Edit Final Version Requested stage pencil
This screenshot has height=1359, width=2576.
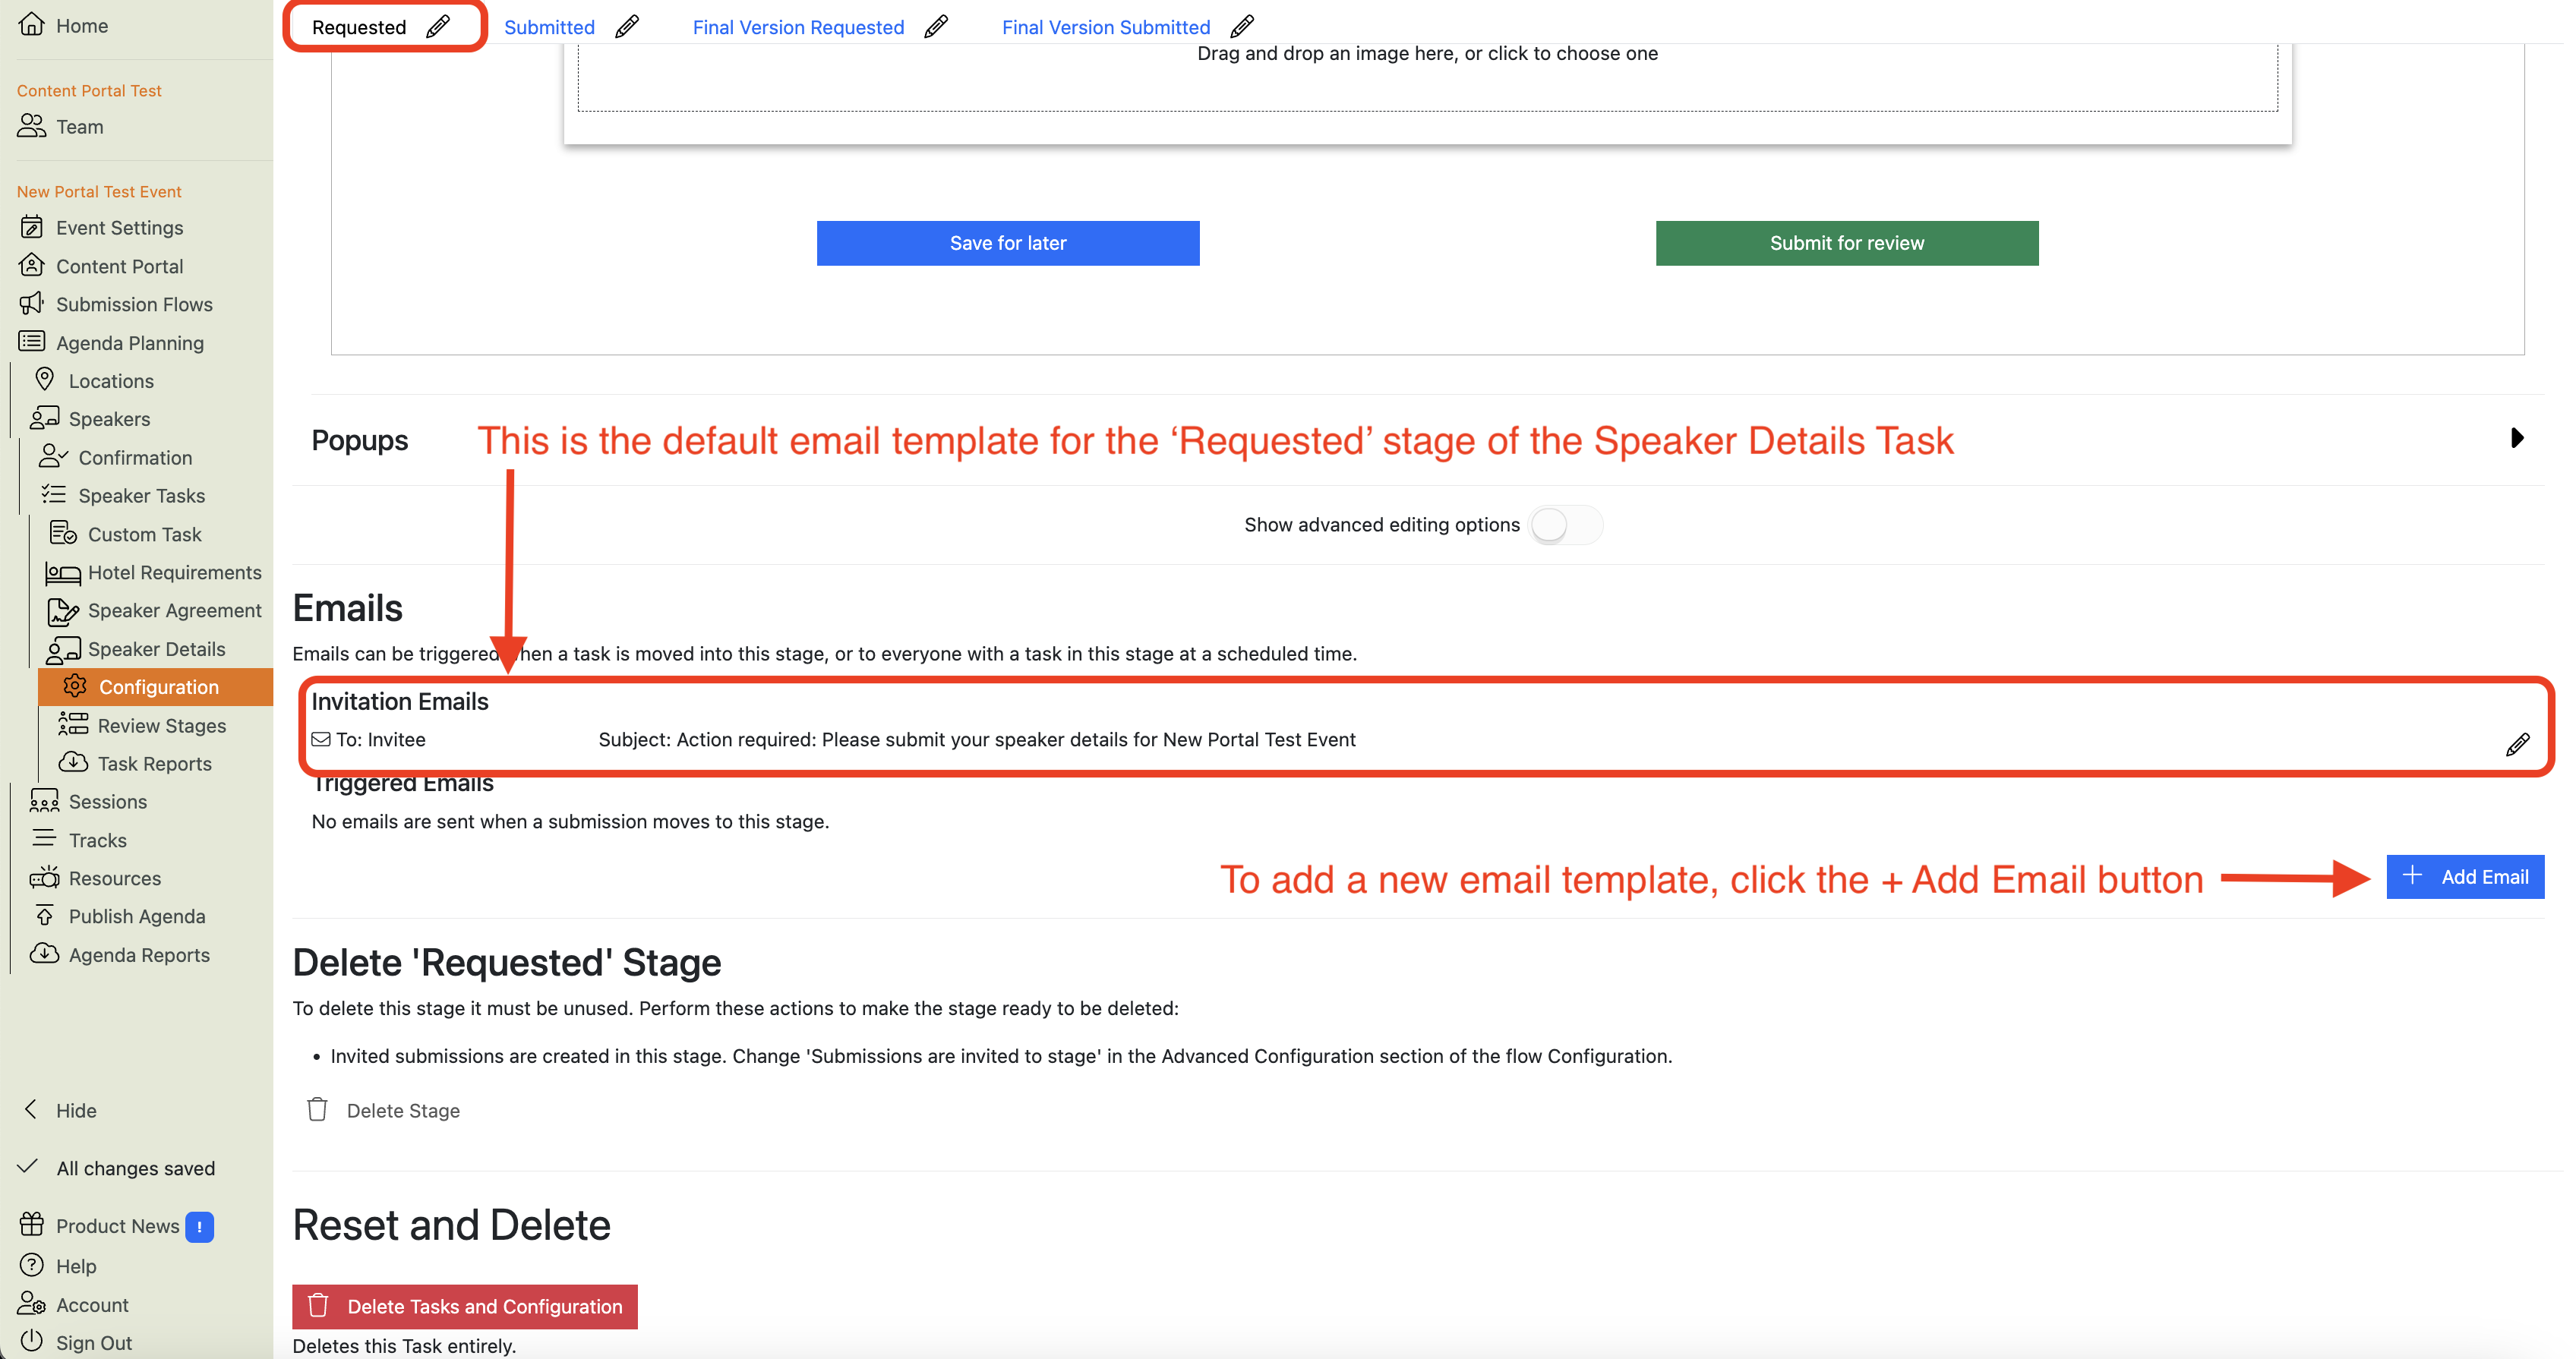click(936, 26)
